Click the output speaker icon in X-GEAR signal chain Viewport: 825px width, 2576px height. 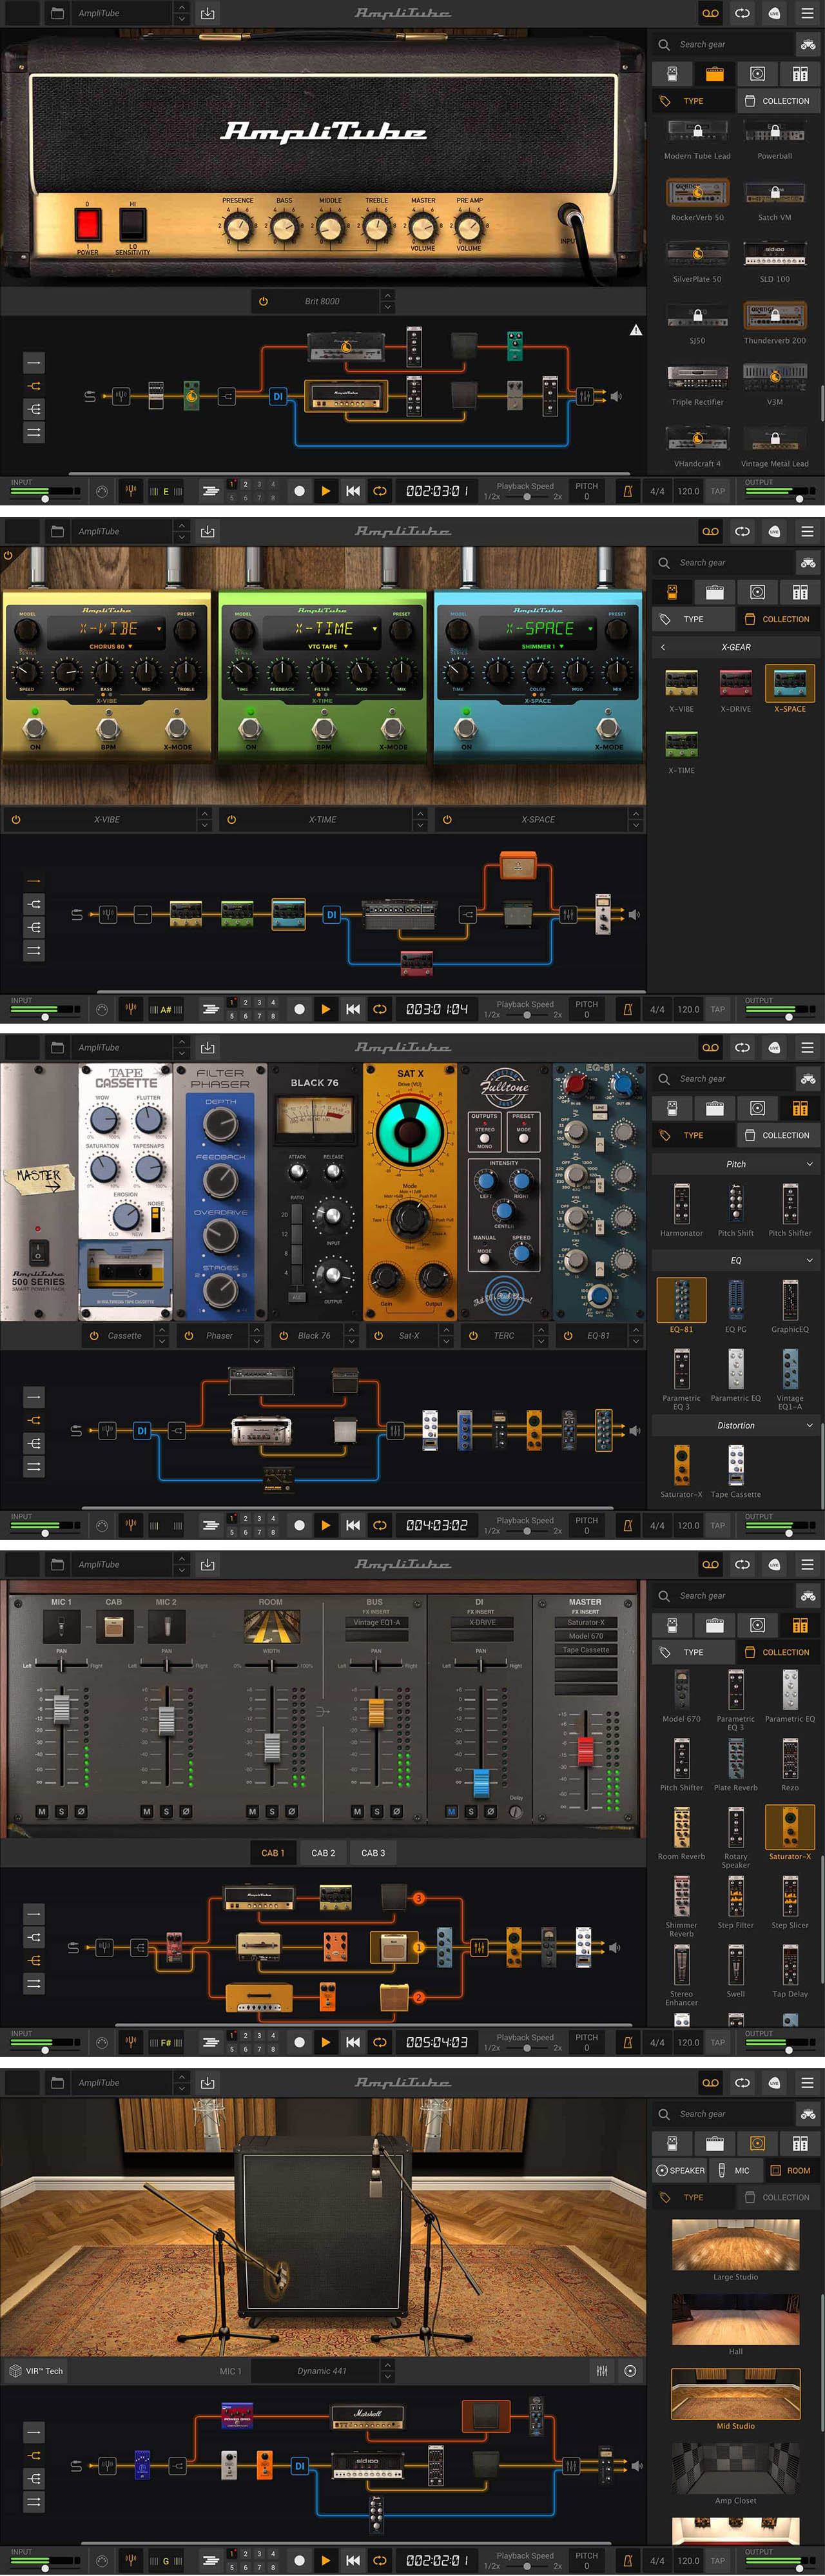634,914
